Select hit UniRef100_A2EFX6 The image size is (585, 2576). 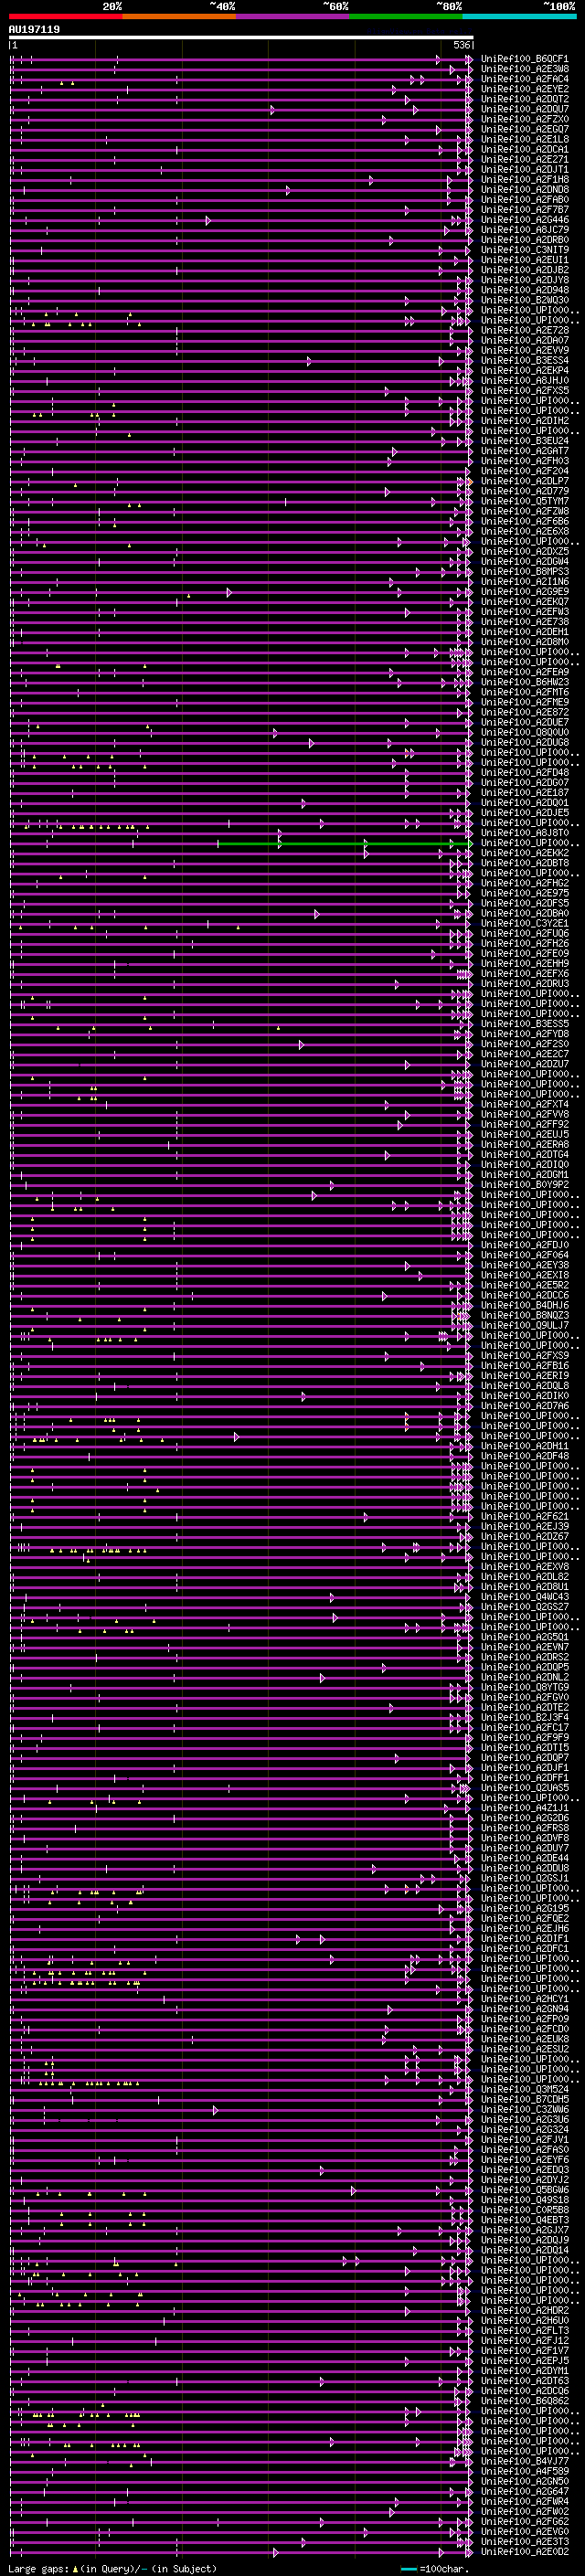pos(524,974)
